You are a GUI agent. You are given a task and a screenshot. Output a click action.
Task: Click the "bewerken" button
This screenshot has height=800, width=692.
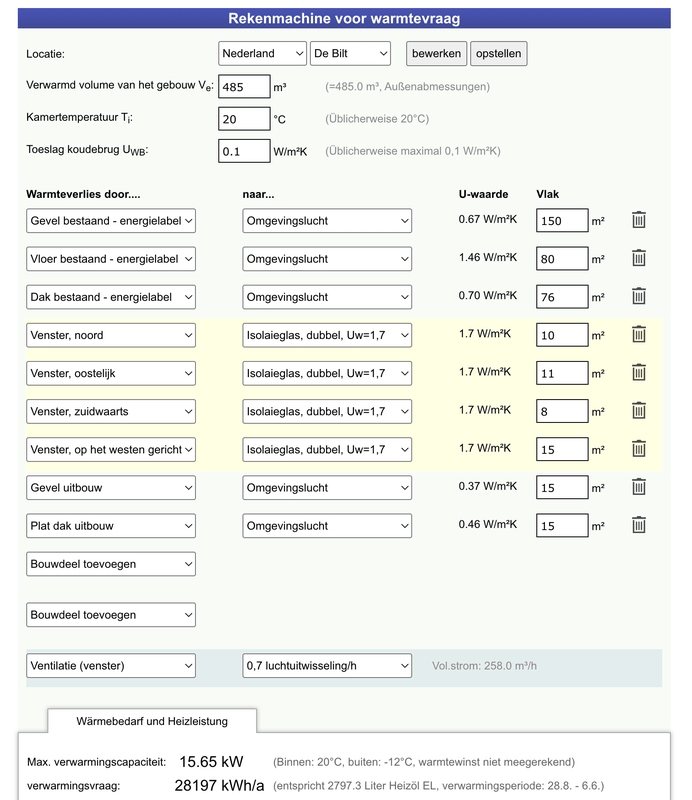coord(436,53)
